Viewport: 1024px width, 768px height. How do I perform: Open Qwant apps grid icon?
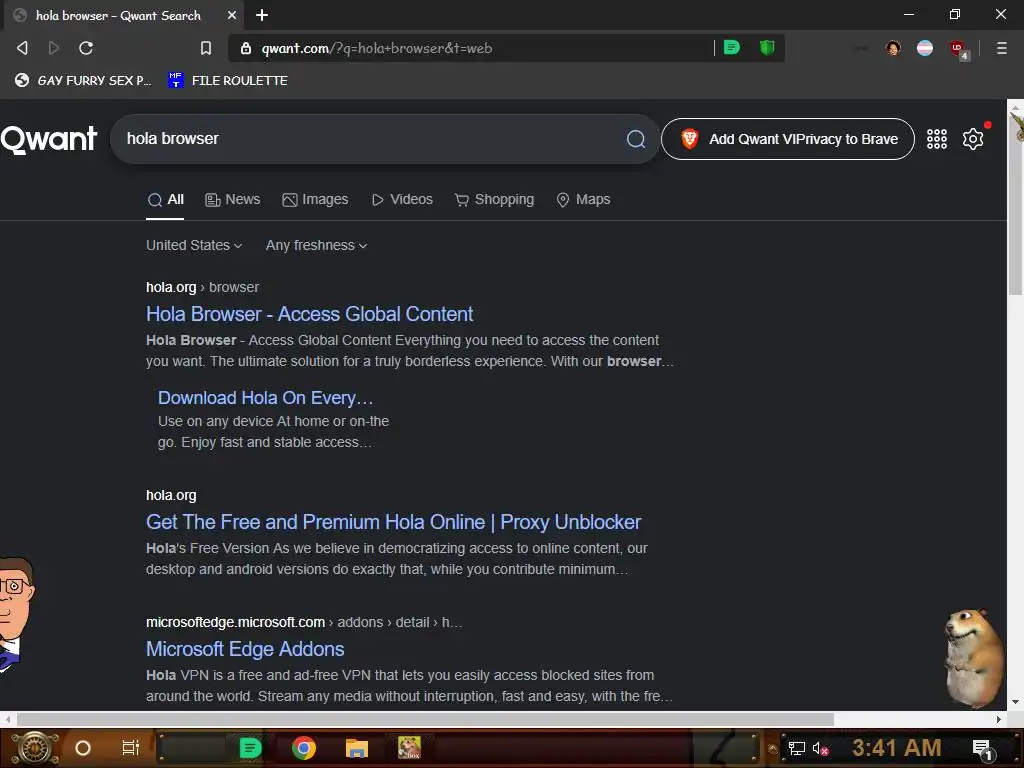(x=936, y=139)
